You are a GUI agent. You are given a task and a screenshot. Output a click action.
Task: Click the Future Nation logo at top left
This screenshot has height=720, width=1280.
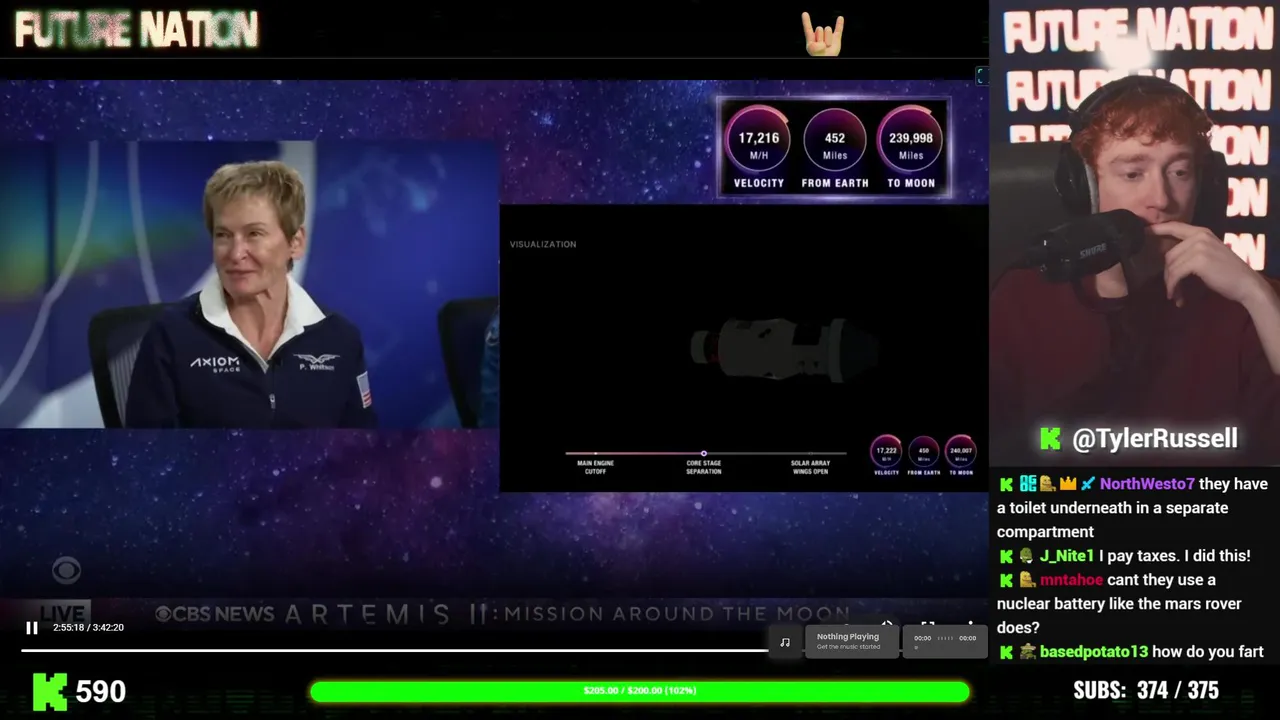137,31
